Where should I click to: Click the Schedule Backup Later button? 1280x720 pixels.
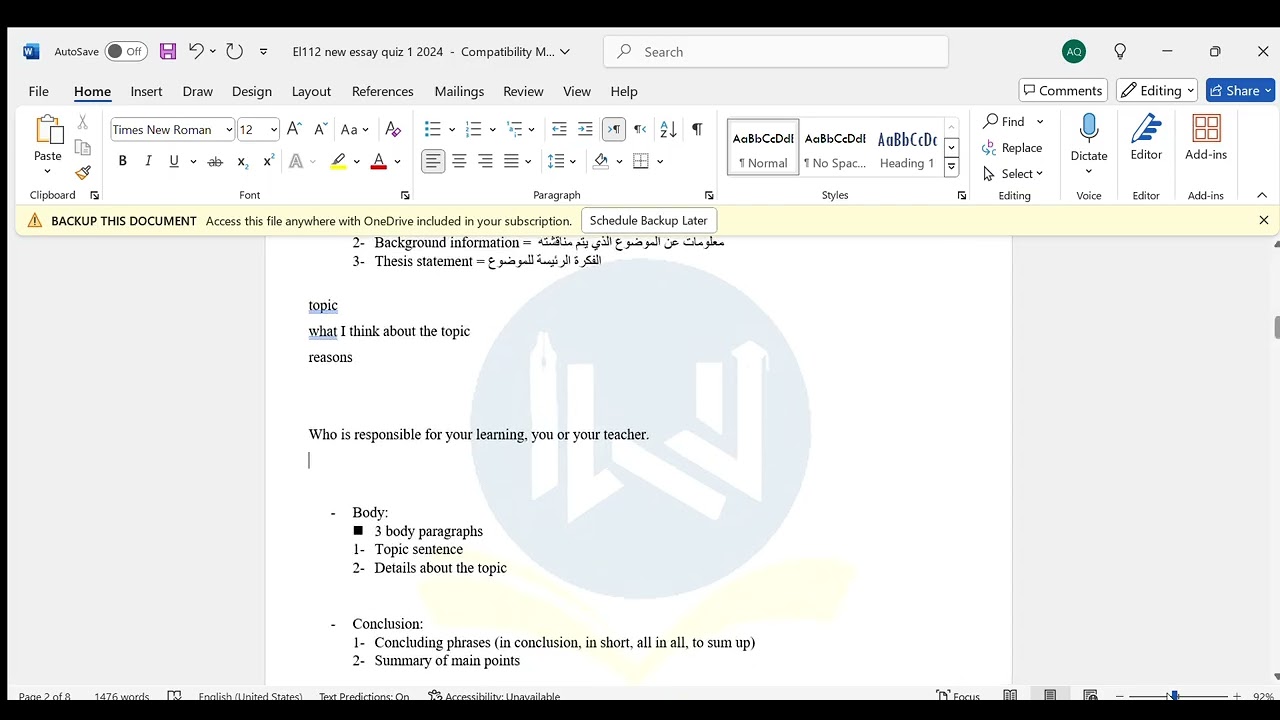pos(649,220)
